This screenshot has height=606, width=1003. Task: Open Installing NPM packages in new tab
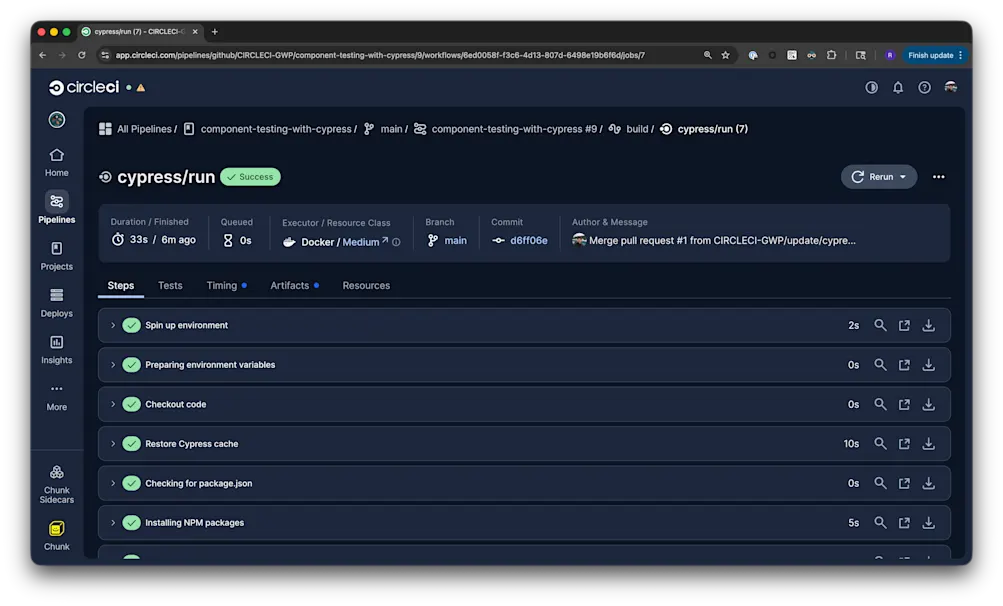coord(904,523)
